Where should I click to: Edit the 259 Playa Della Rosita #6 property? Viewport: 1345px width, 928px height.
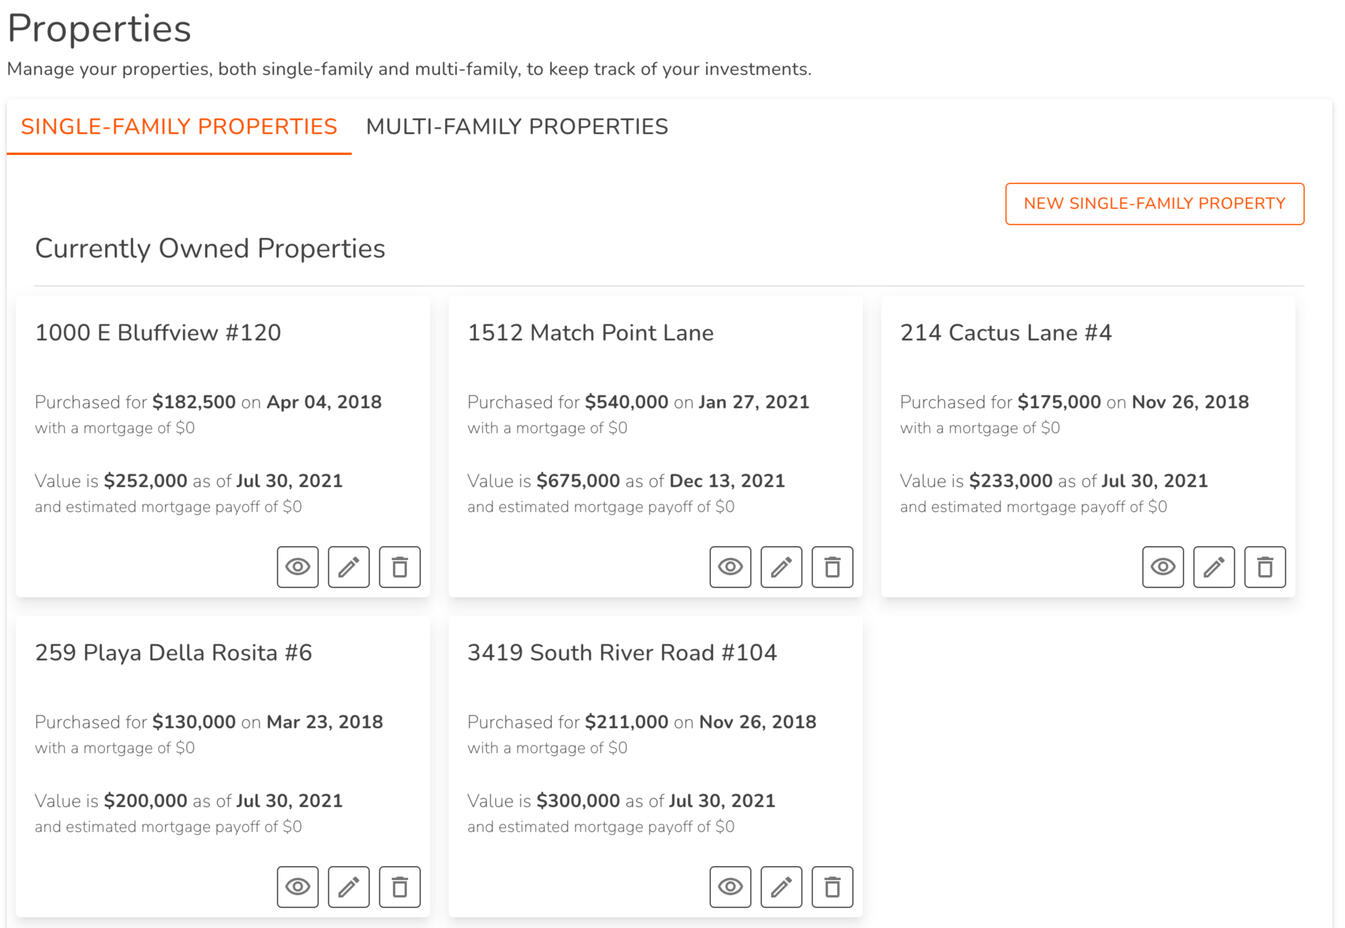click(349, 887)
